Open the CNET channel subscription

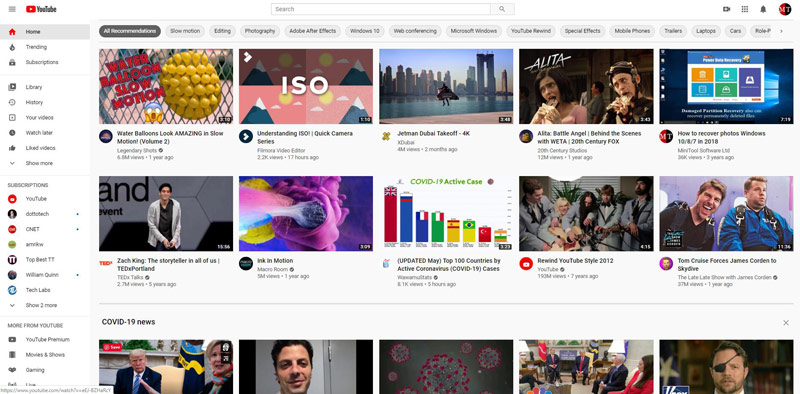[45, 230]
